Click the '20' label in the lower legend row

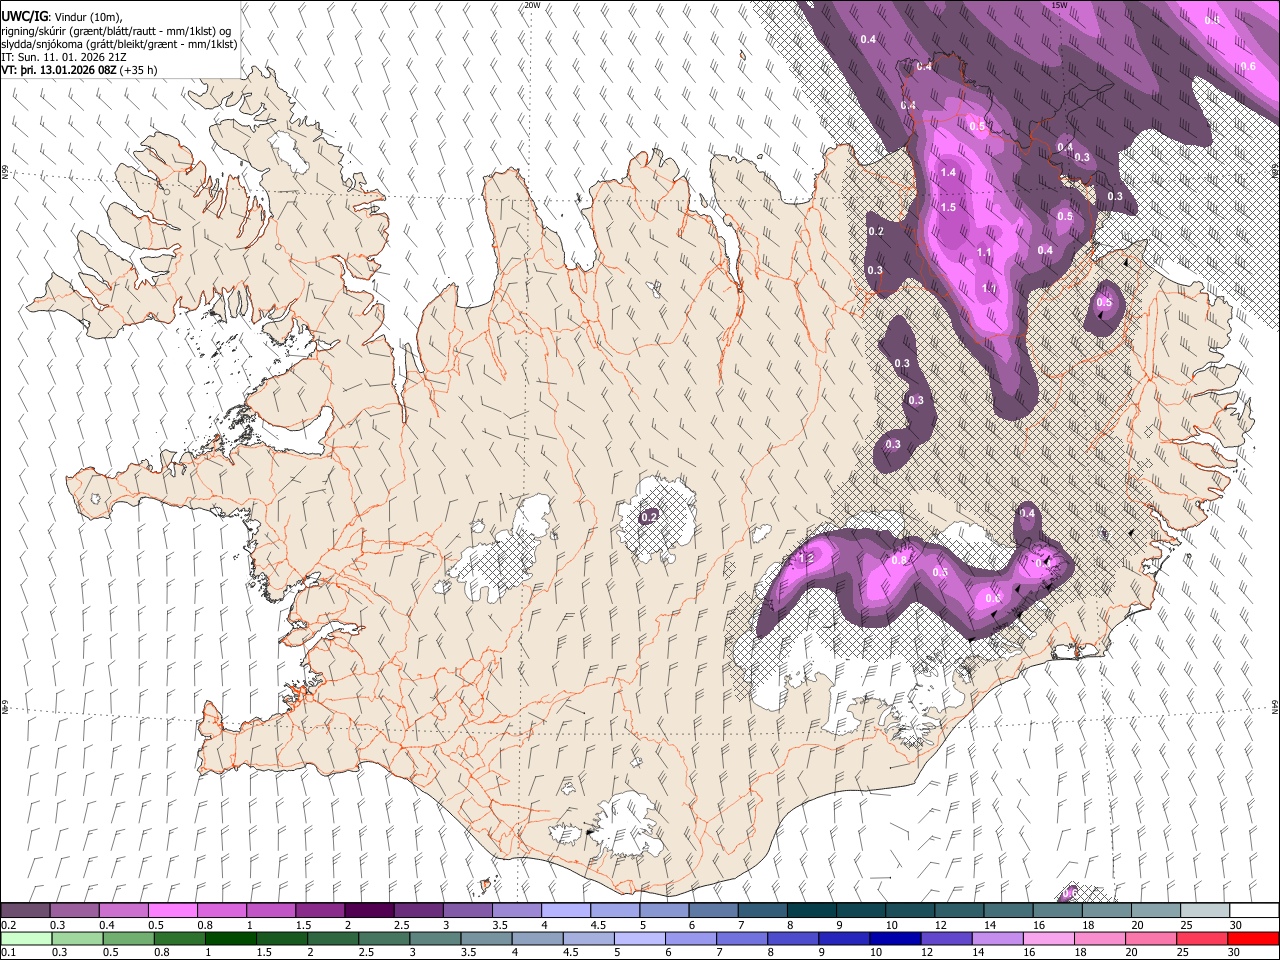click(x=1132, y=953)
